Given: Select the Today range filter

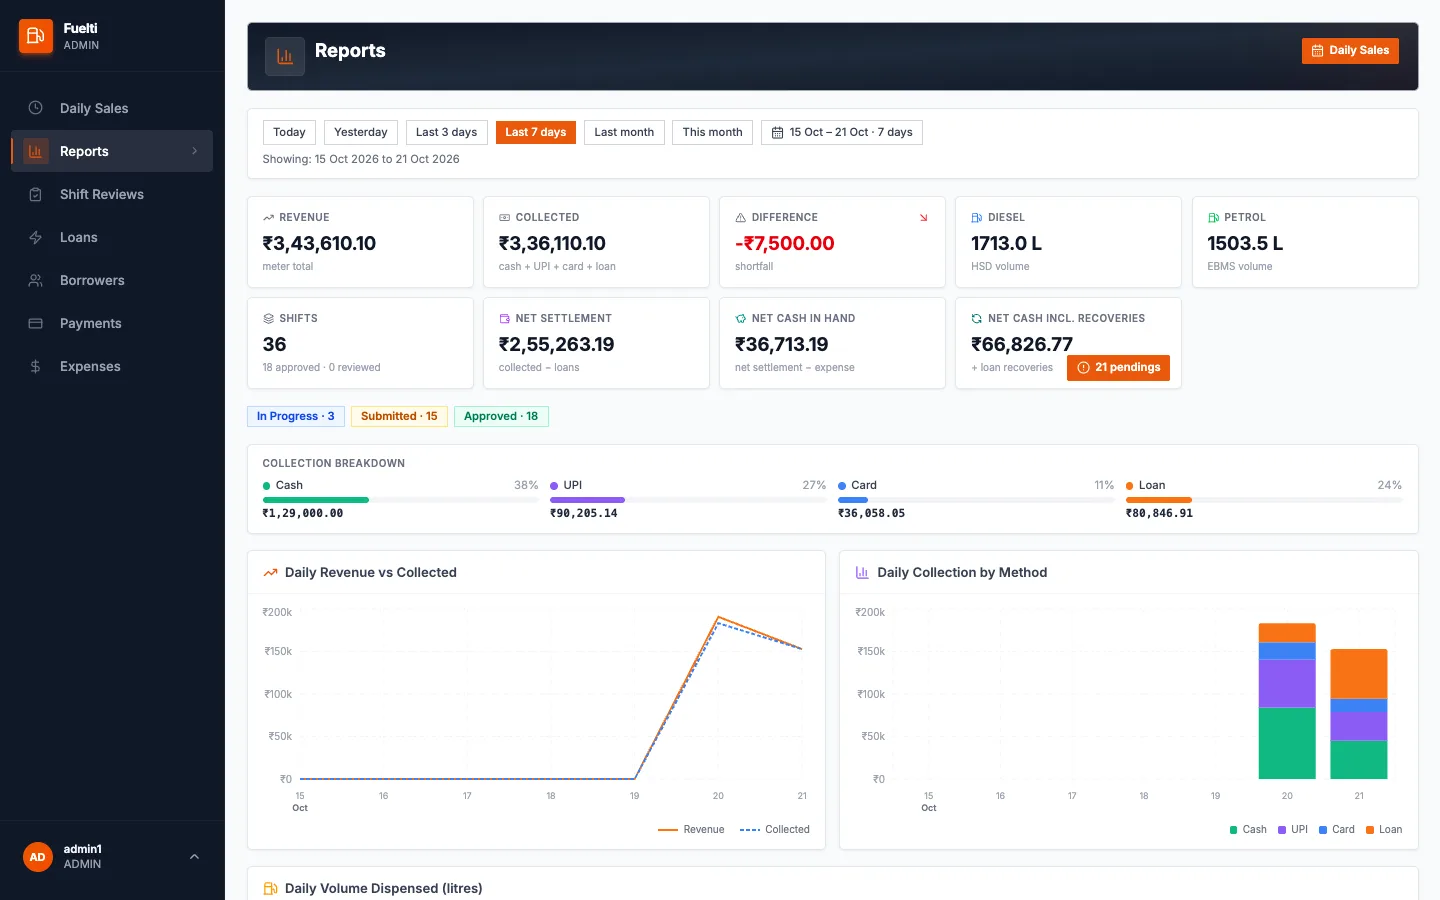Looking at the screenshot, I should click(x=289, y=132).
